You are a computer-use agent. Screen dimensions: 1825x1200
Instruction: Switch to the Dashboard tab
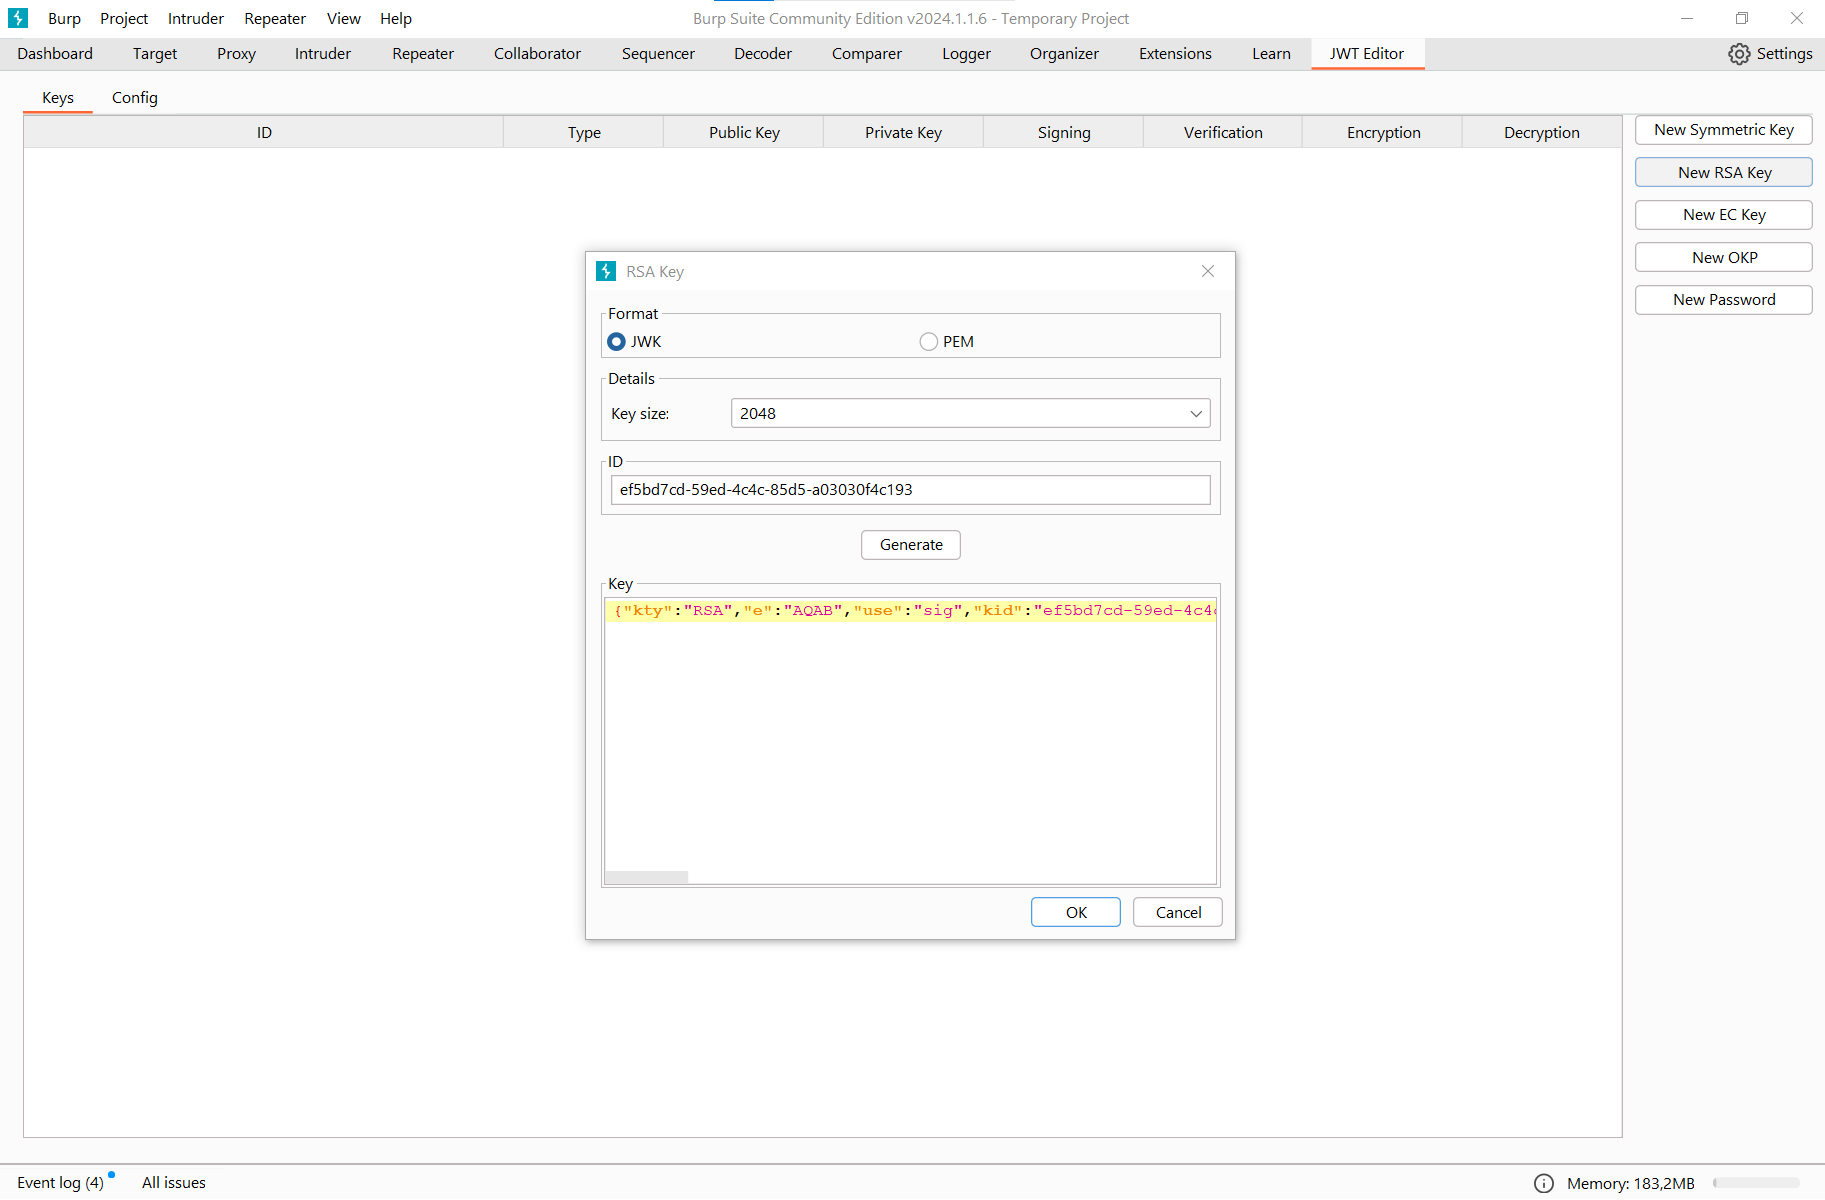[x=55, y=54]
